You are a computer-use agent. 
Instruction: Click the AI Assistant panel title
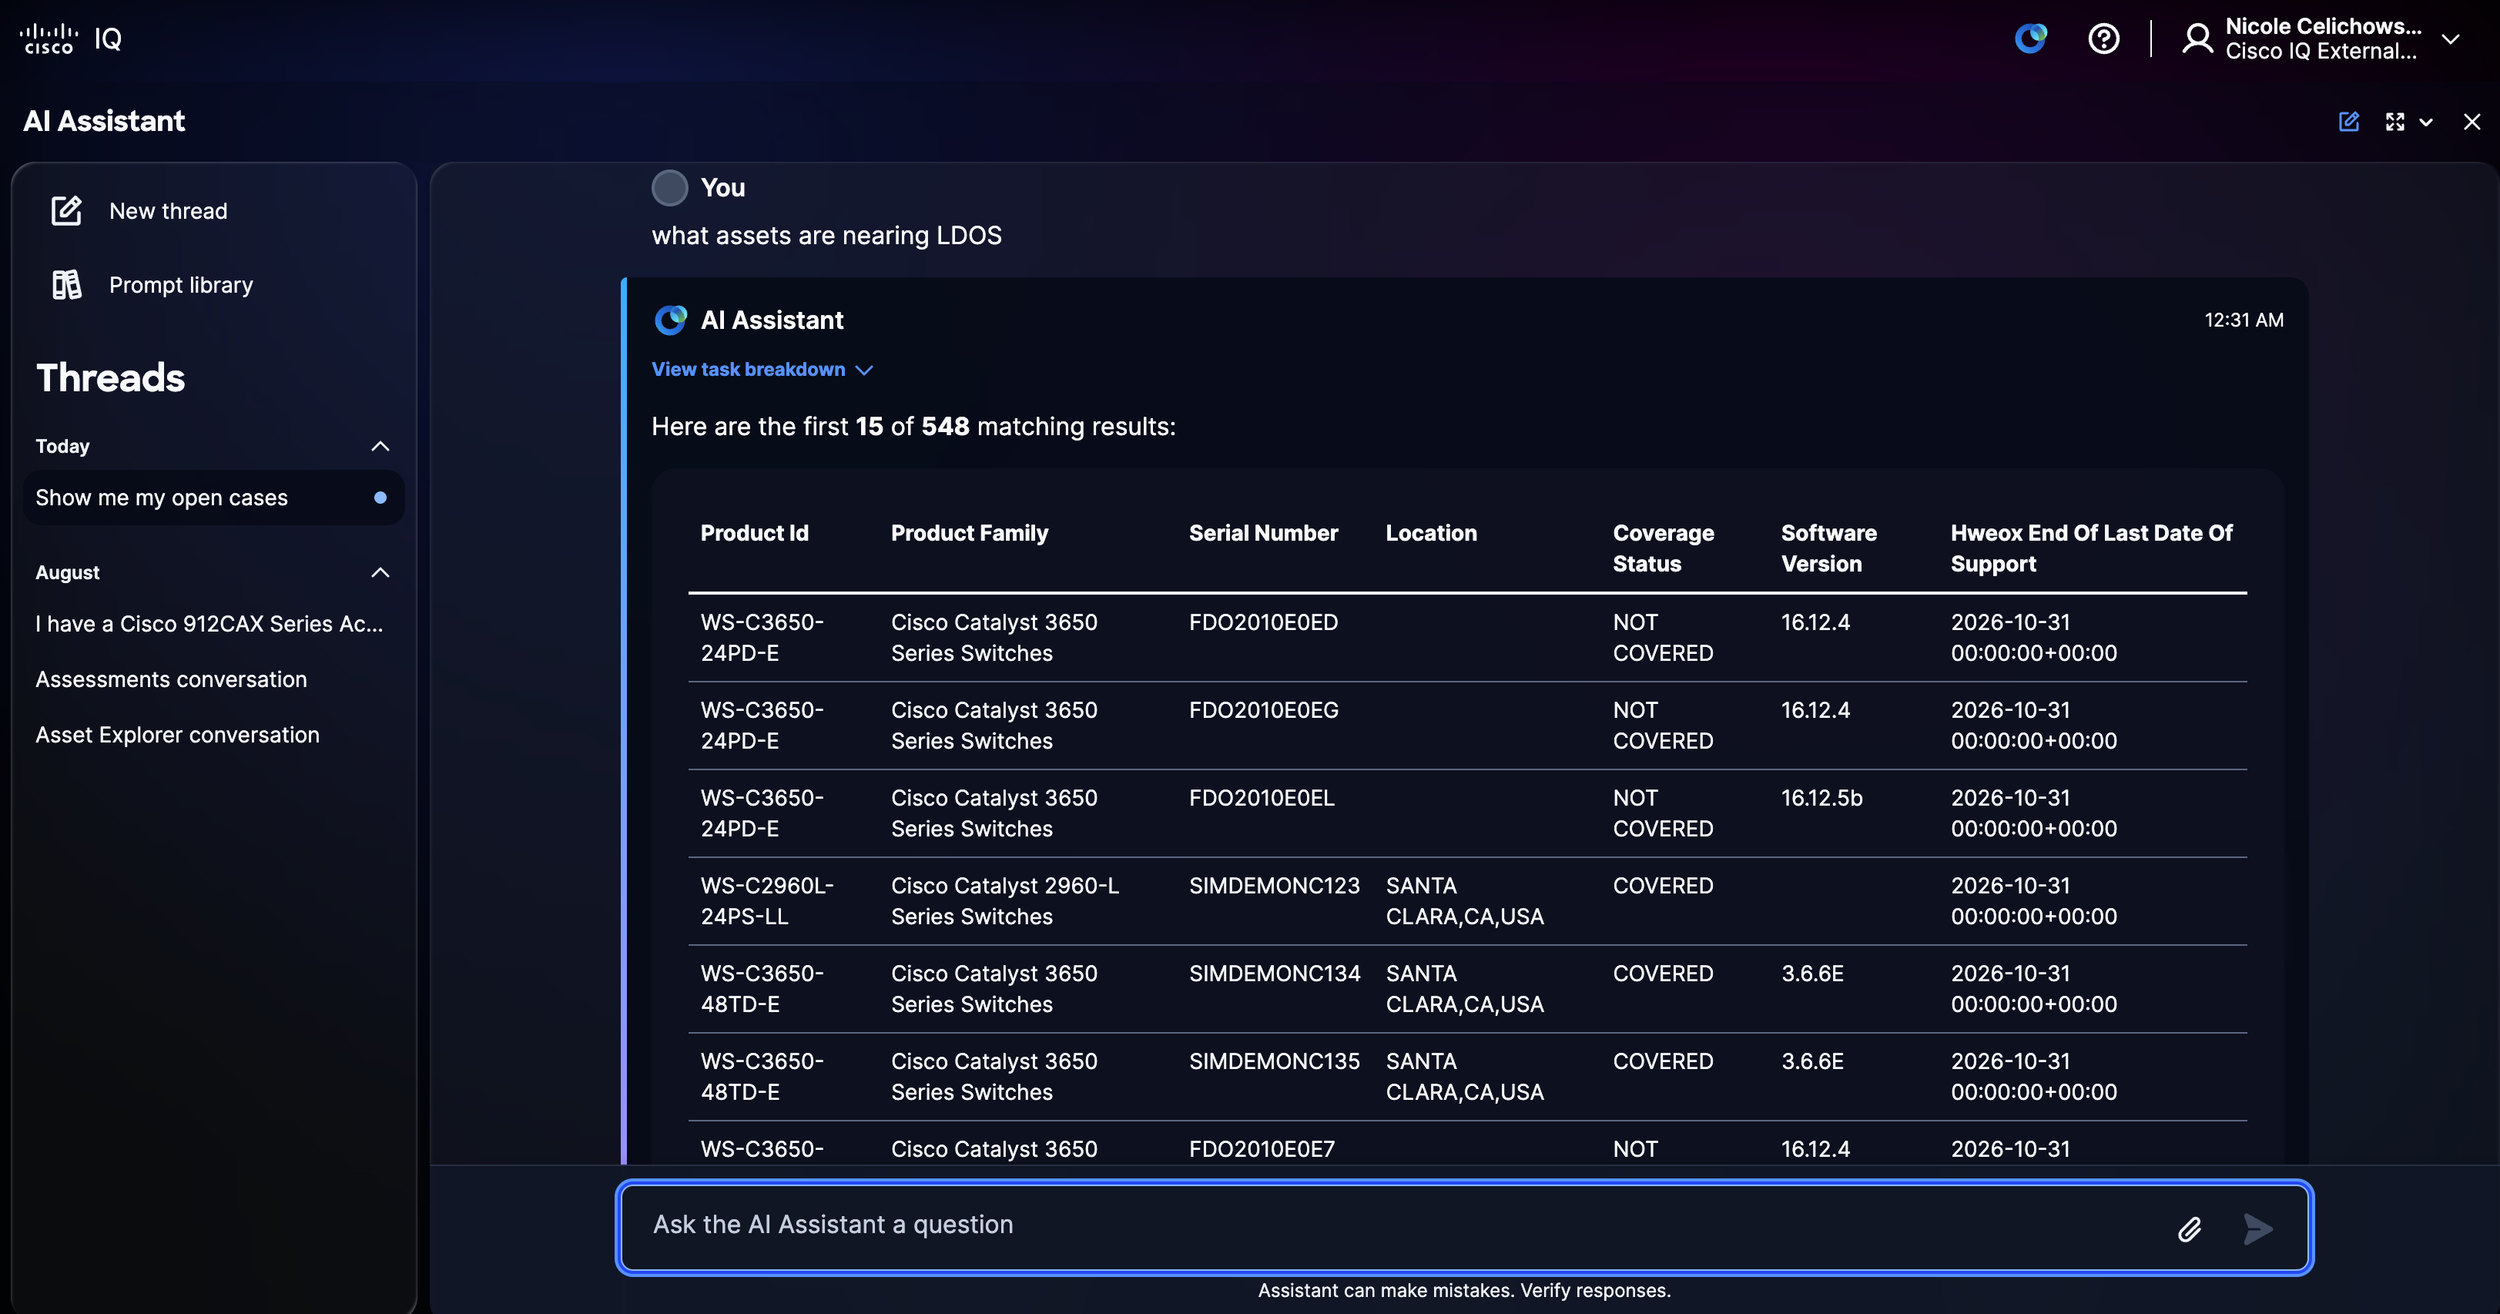point(104,121)
